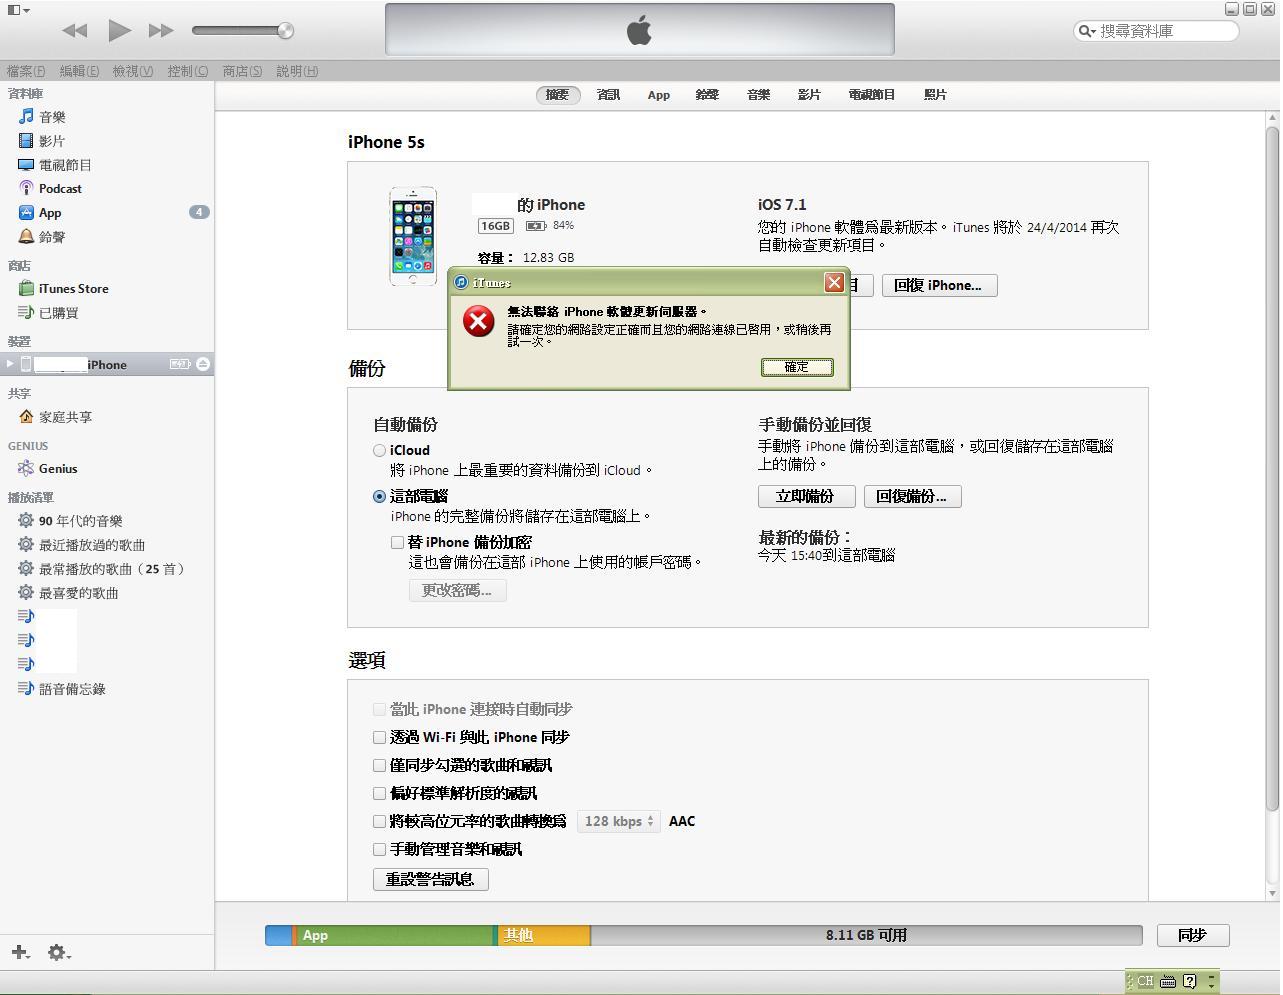Switch to the 鈴聲 tab
The width and height of the screenshot is (1283, 995).
coord(707,95)
